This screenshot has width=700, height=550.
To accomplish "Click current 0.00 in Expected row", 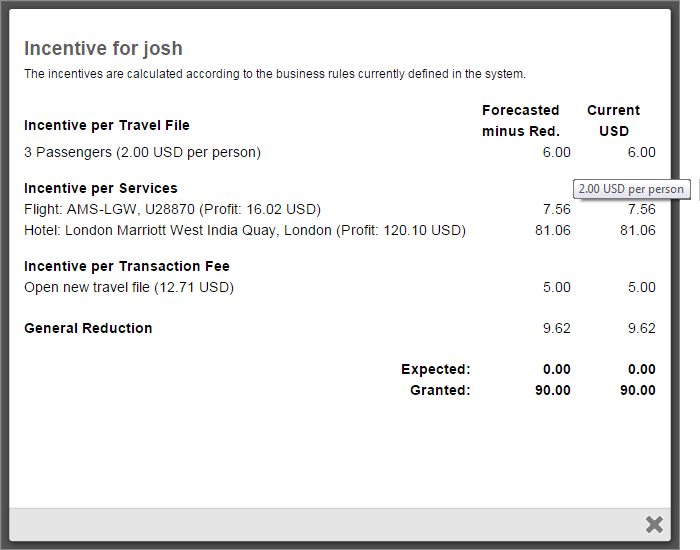I will (642, 369).
